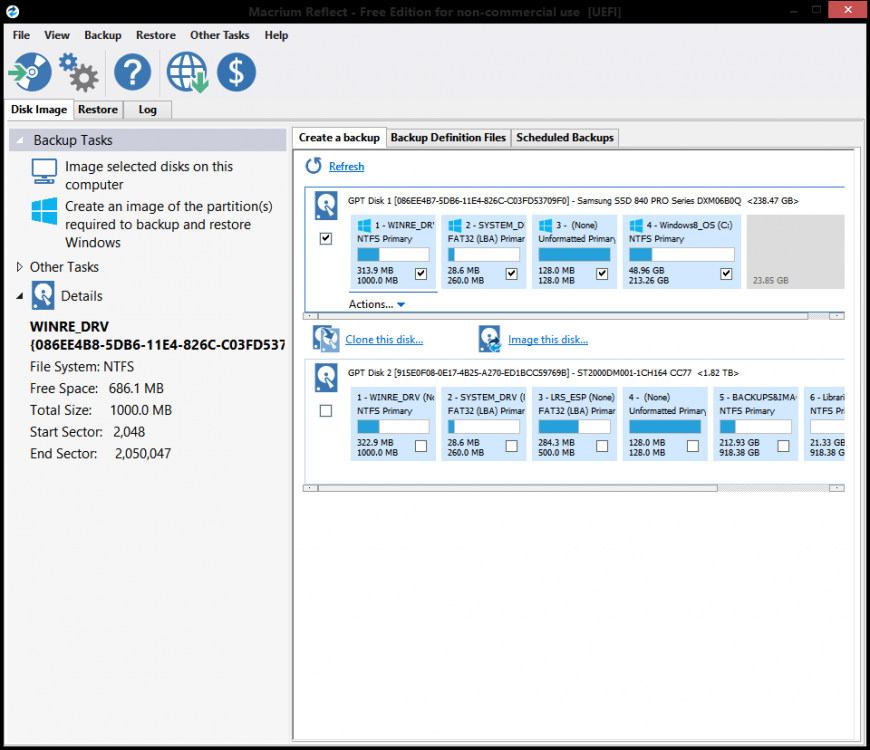Viewport: 870px width, 750px height.
Task: Click Windows flag icon on 1 - WINRE_DRV partition
Action: point(364,225)
